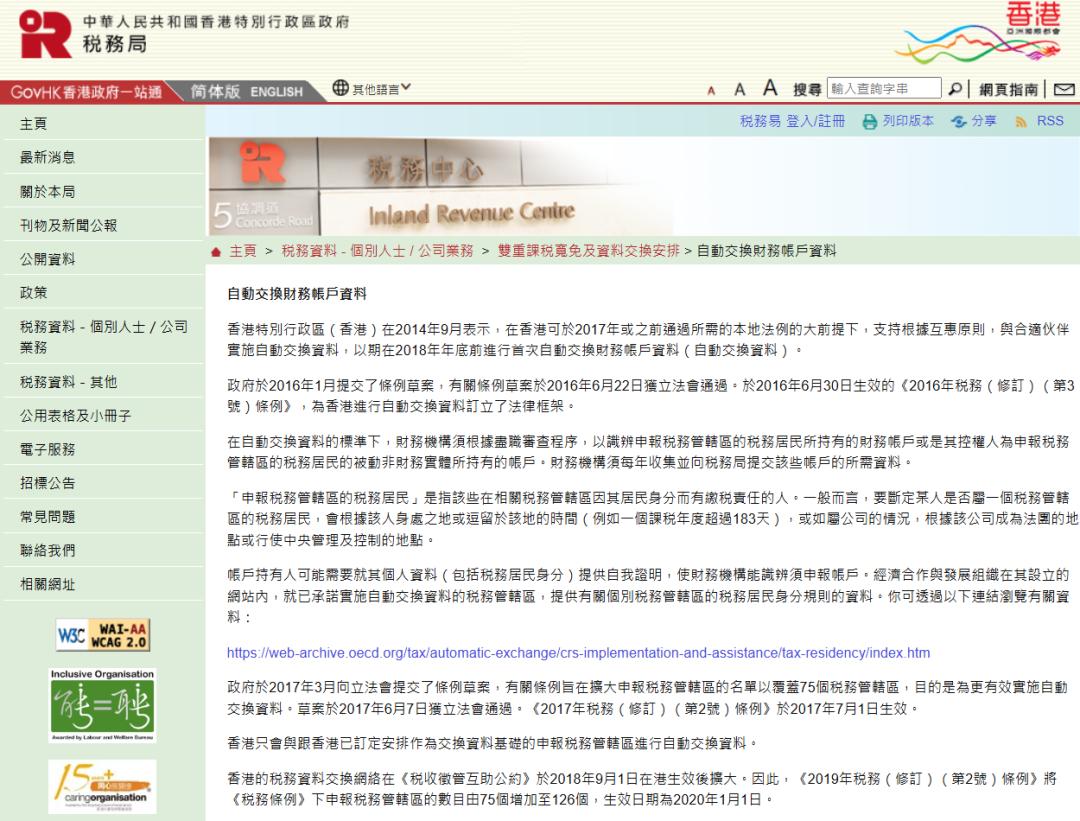This screenshot has width=1080, height=821.
Task: Click the Inclusive Organisation green logo
Action: point(103,705)
